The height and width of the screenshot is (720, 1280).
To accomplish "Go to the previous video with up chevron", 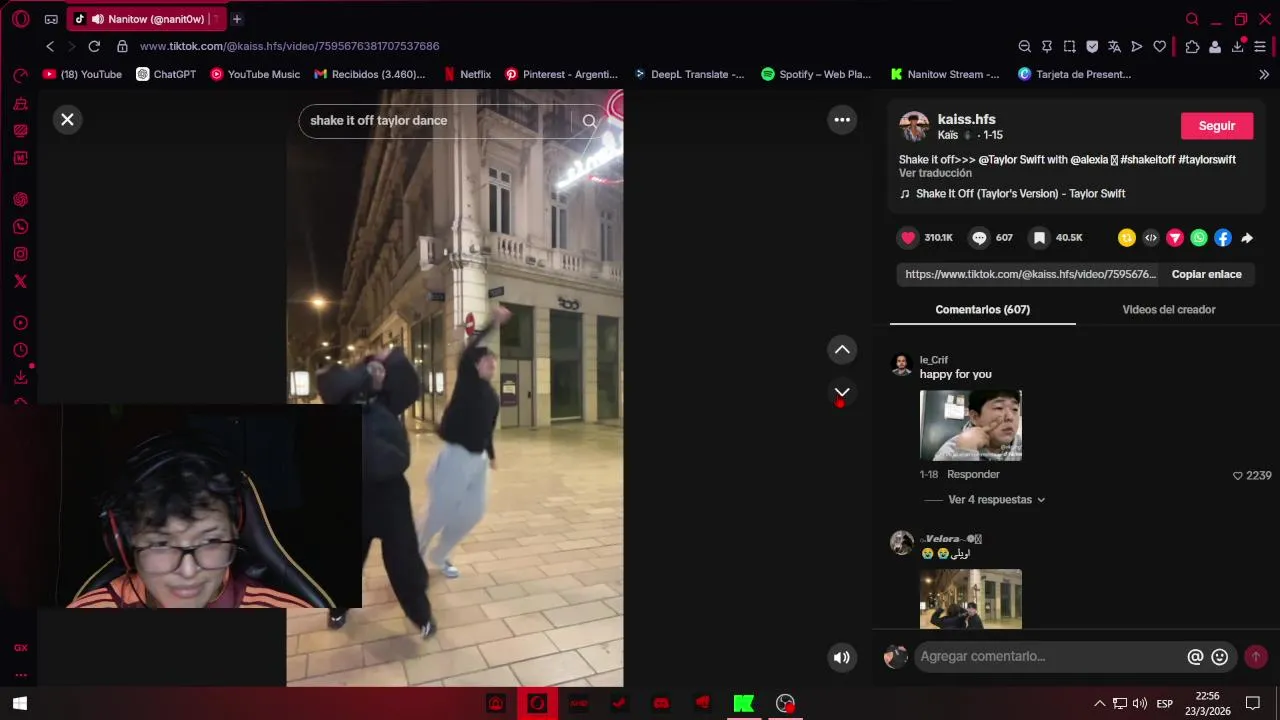I will [842, 349].
